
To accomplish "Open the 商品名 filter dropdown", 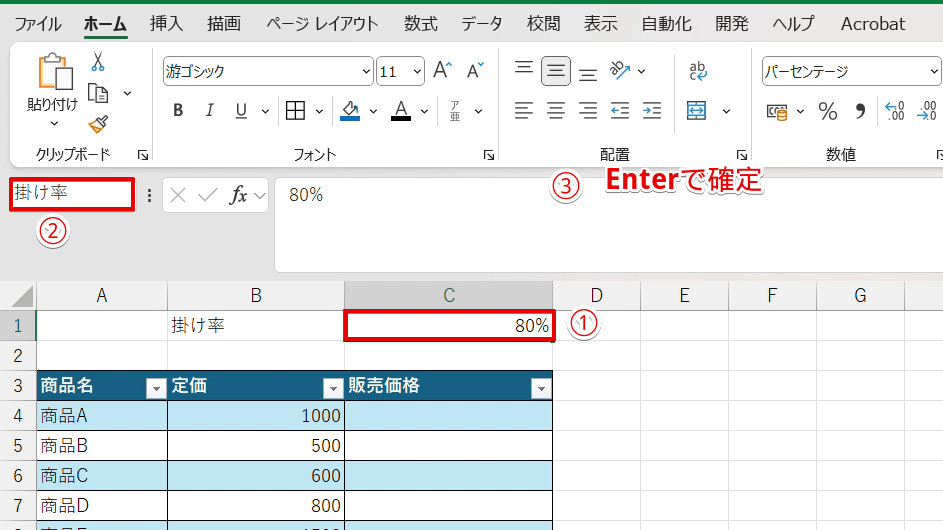I will (x=156, y=389).
